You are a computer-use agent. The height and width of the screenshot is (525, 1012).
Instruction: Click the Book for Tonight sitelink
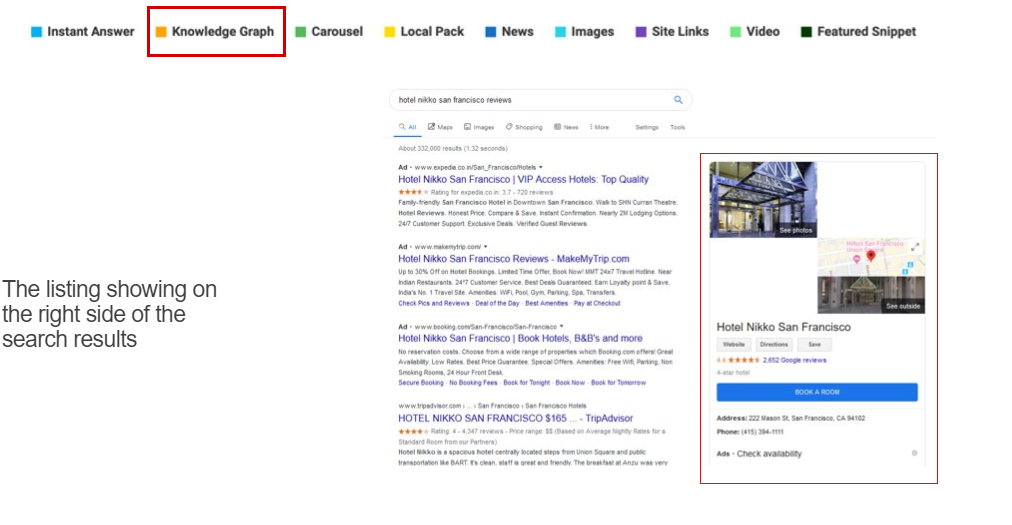[x=527, y=383]
